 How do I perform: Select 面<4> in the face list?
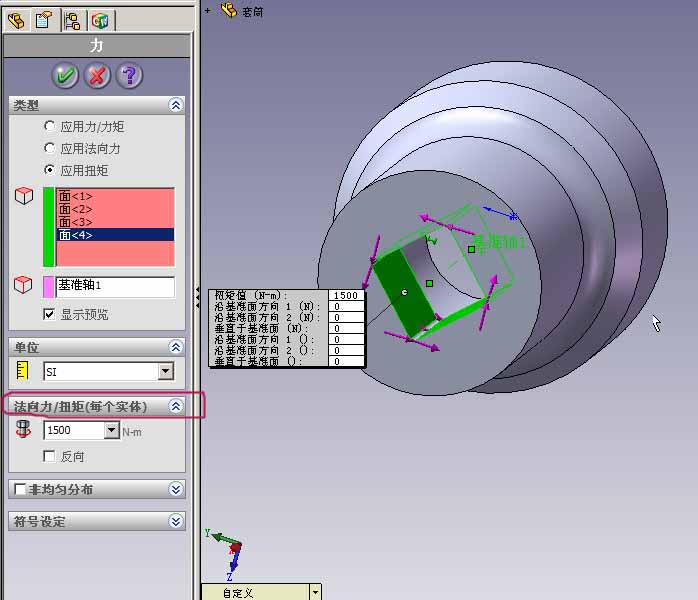point(116,235)
